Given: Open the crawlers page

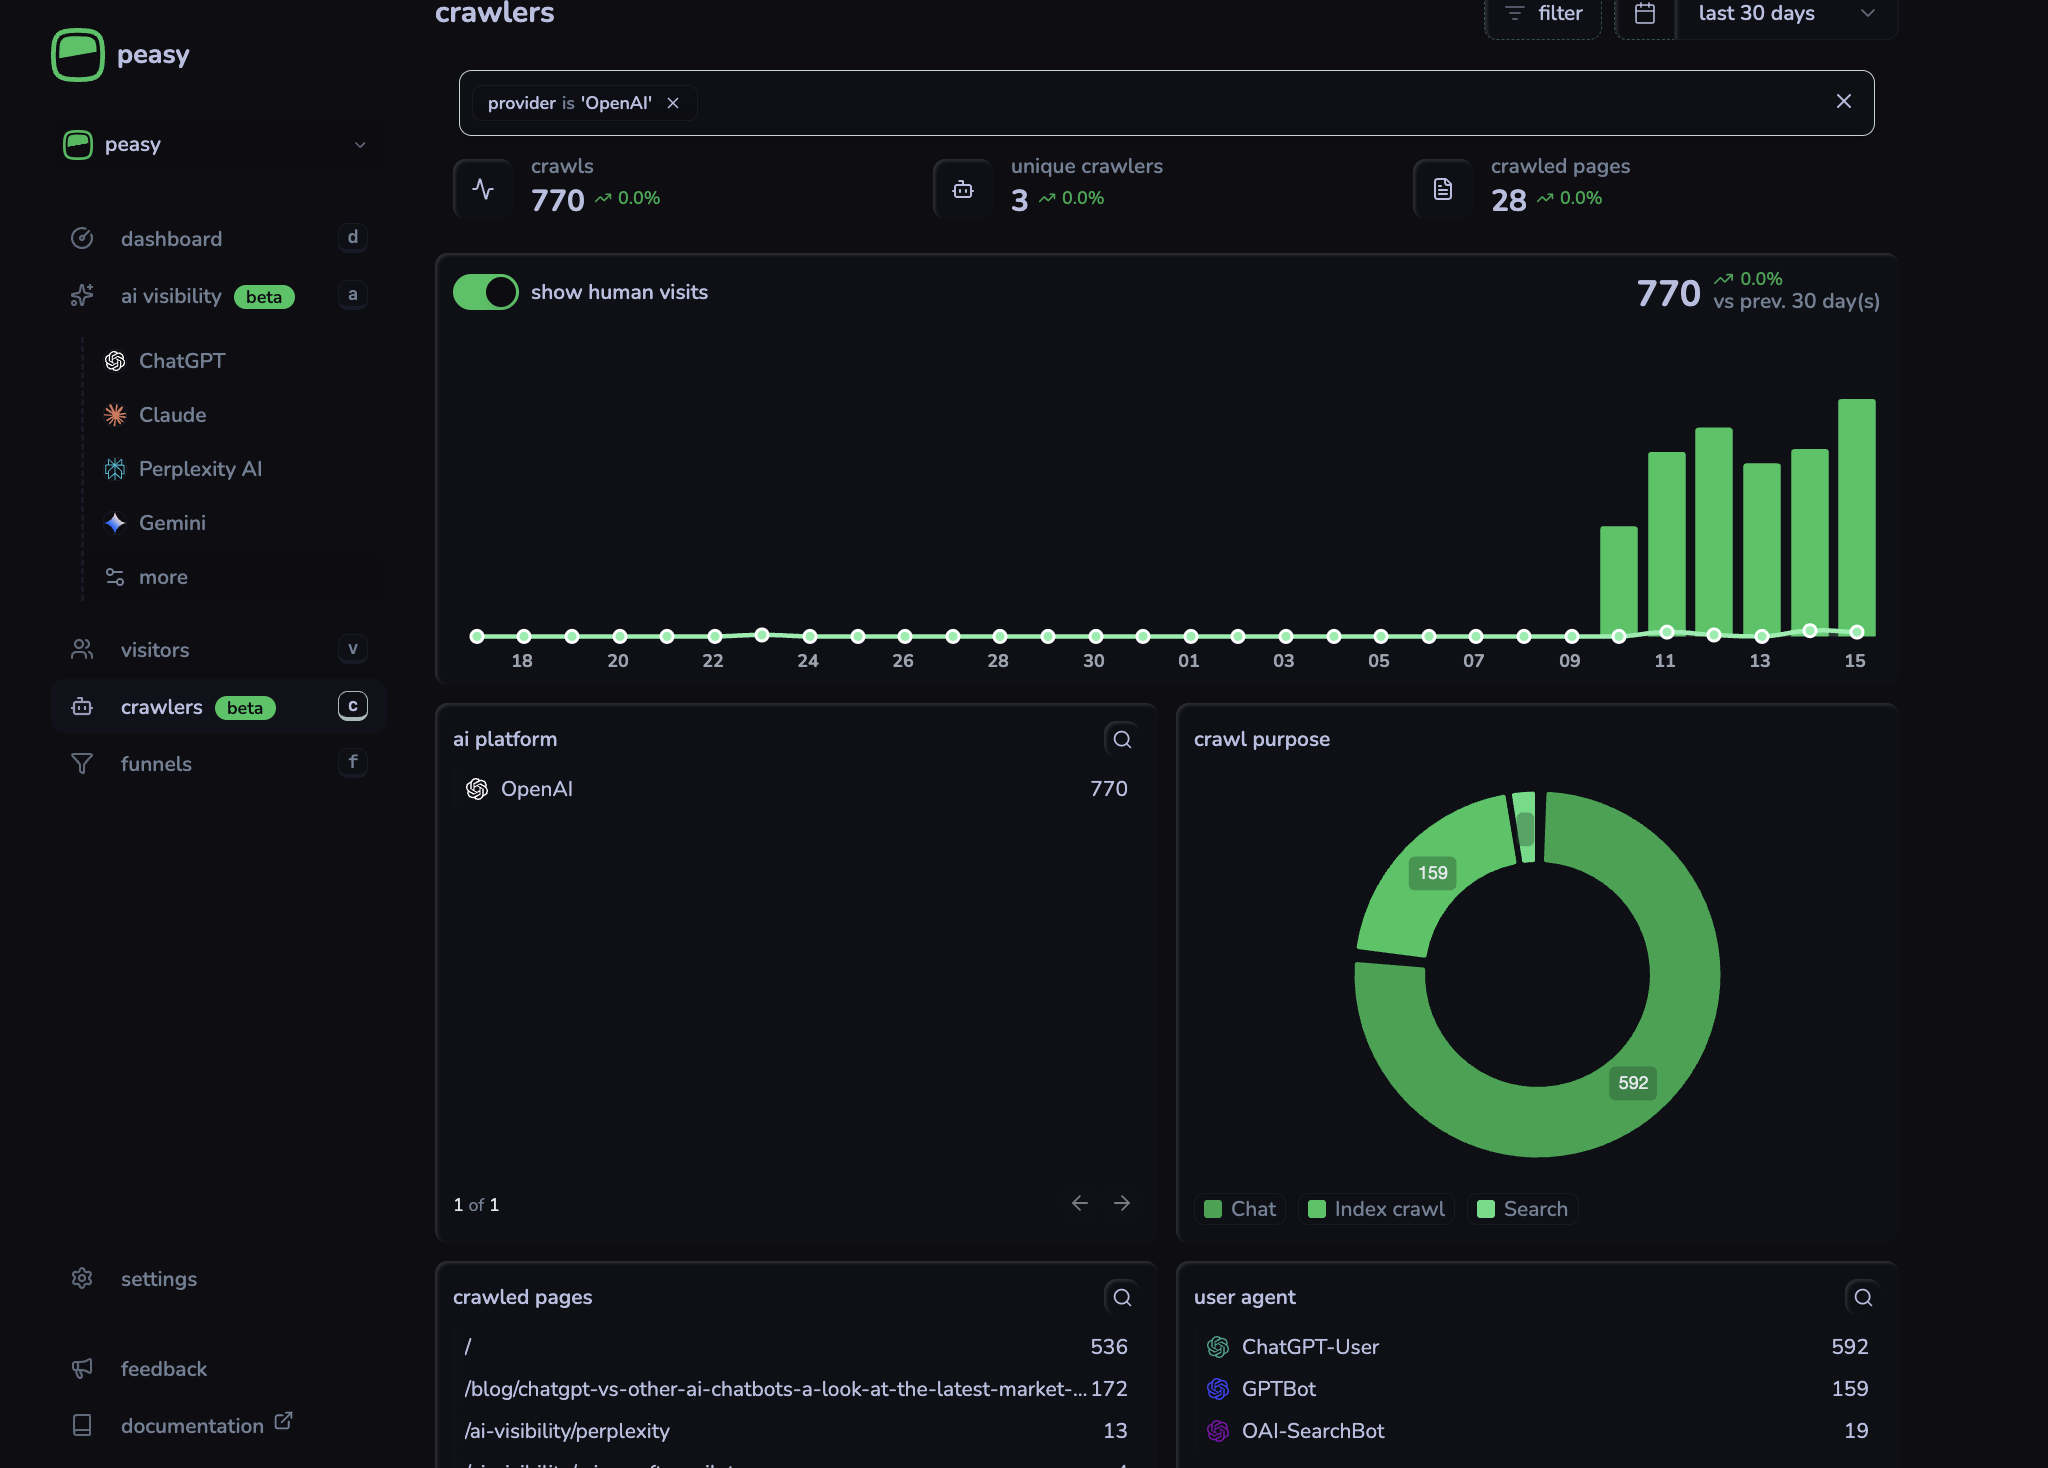Looking at the screenshot, I should point(217,707).
